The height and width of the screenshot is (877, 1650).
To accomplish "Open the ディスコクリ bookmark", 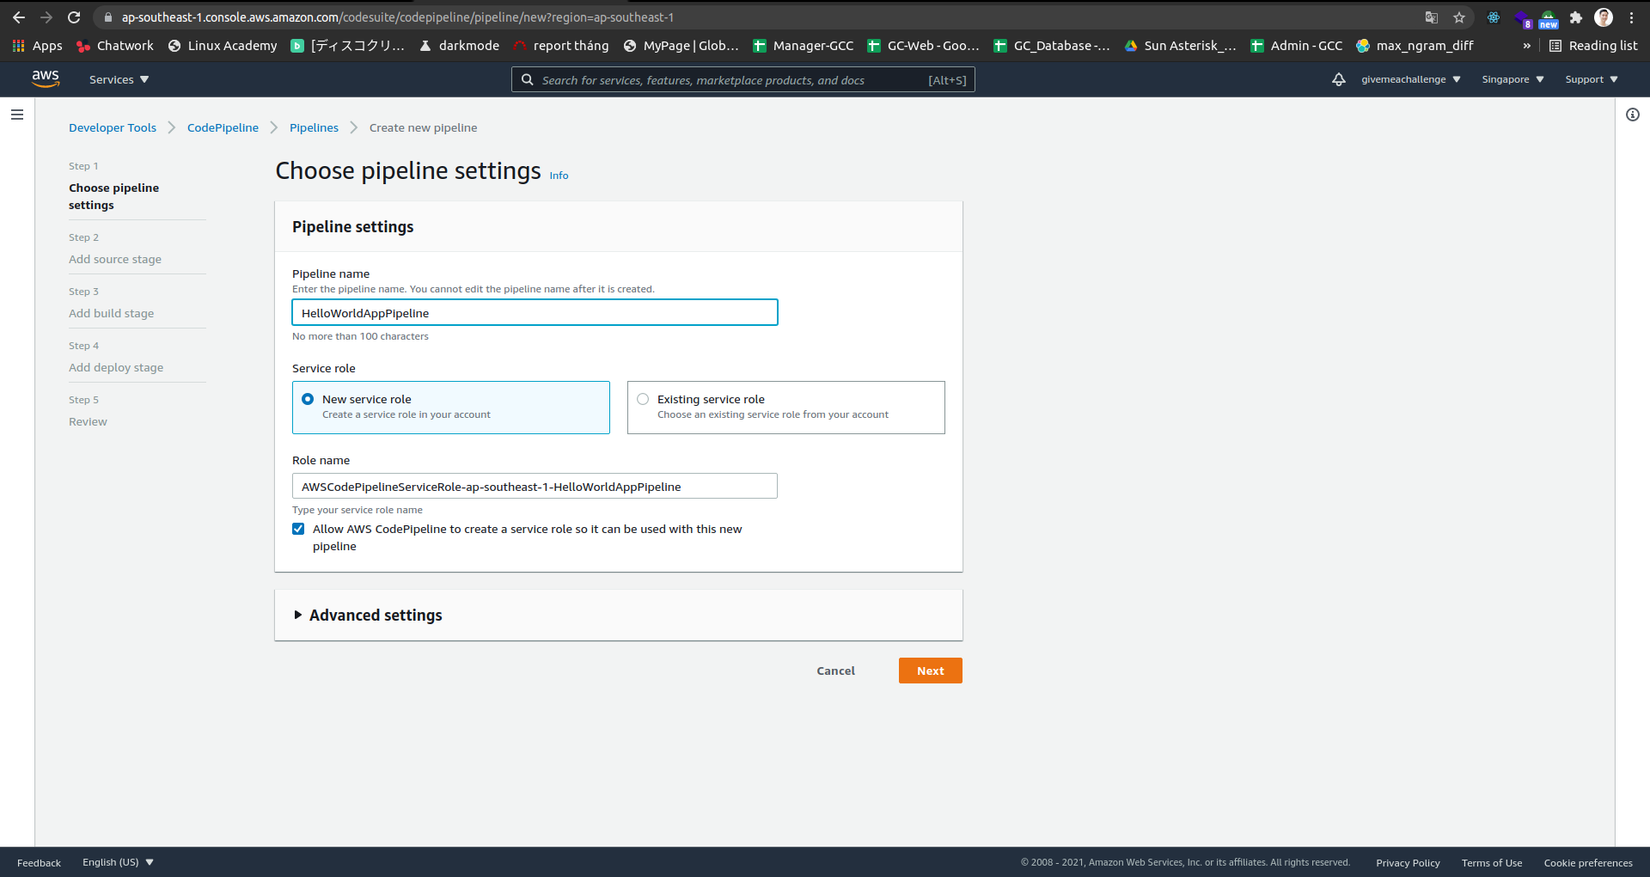I will point(348,45).
